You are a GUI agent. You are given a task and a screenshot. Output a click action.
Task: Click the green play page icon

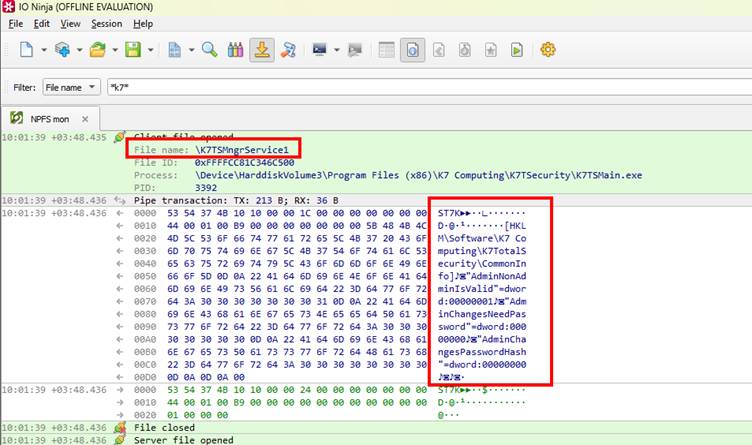pyautogui.click(x=517, y=50)
